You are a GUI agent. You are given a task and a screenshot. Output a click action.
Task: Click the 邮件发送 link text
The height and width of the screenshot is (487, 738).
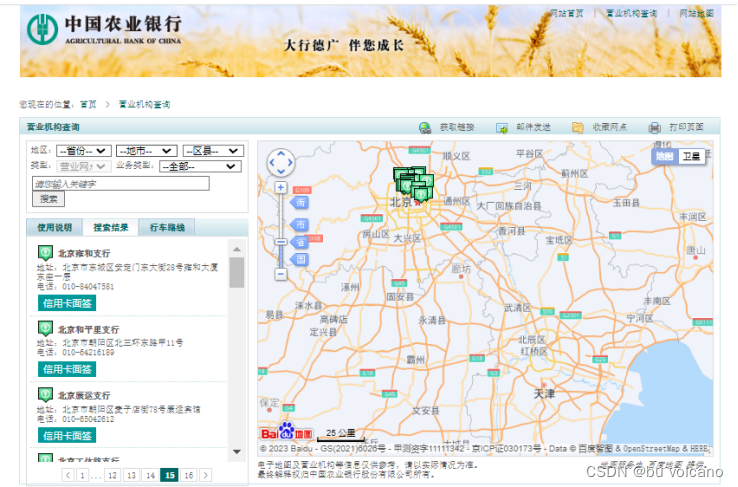coord(533,128)
